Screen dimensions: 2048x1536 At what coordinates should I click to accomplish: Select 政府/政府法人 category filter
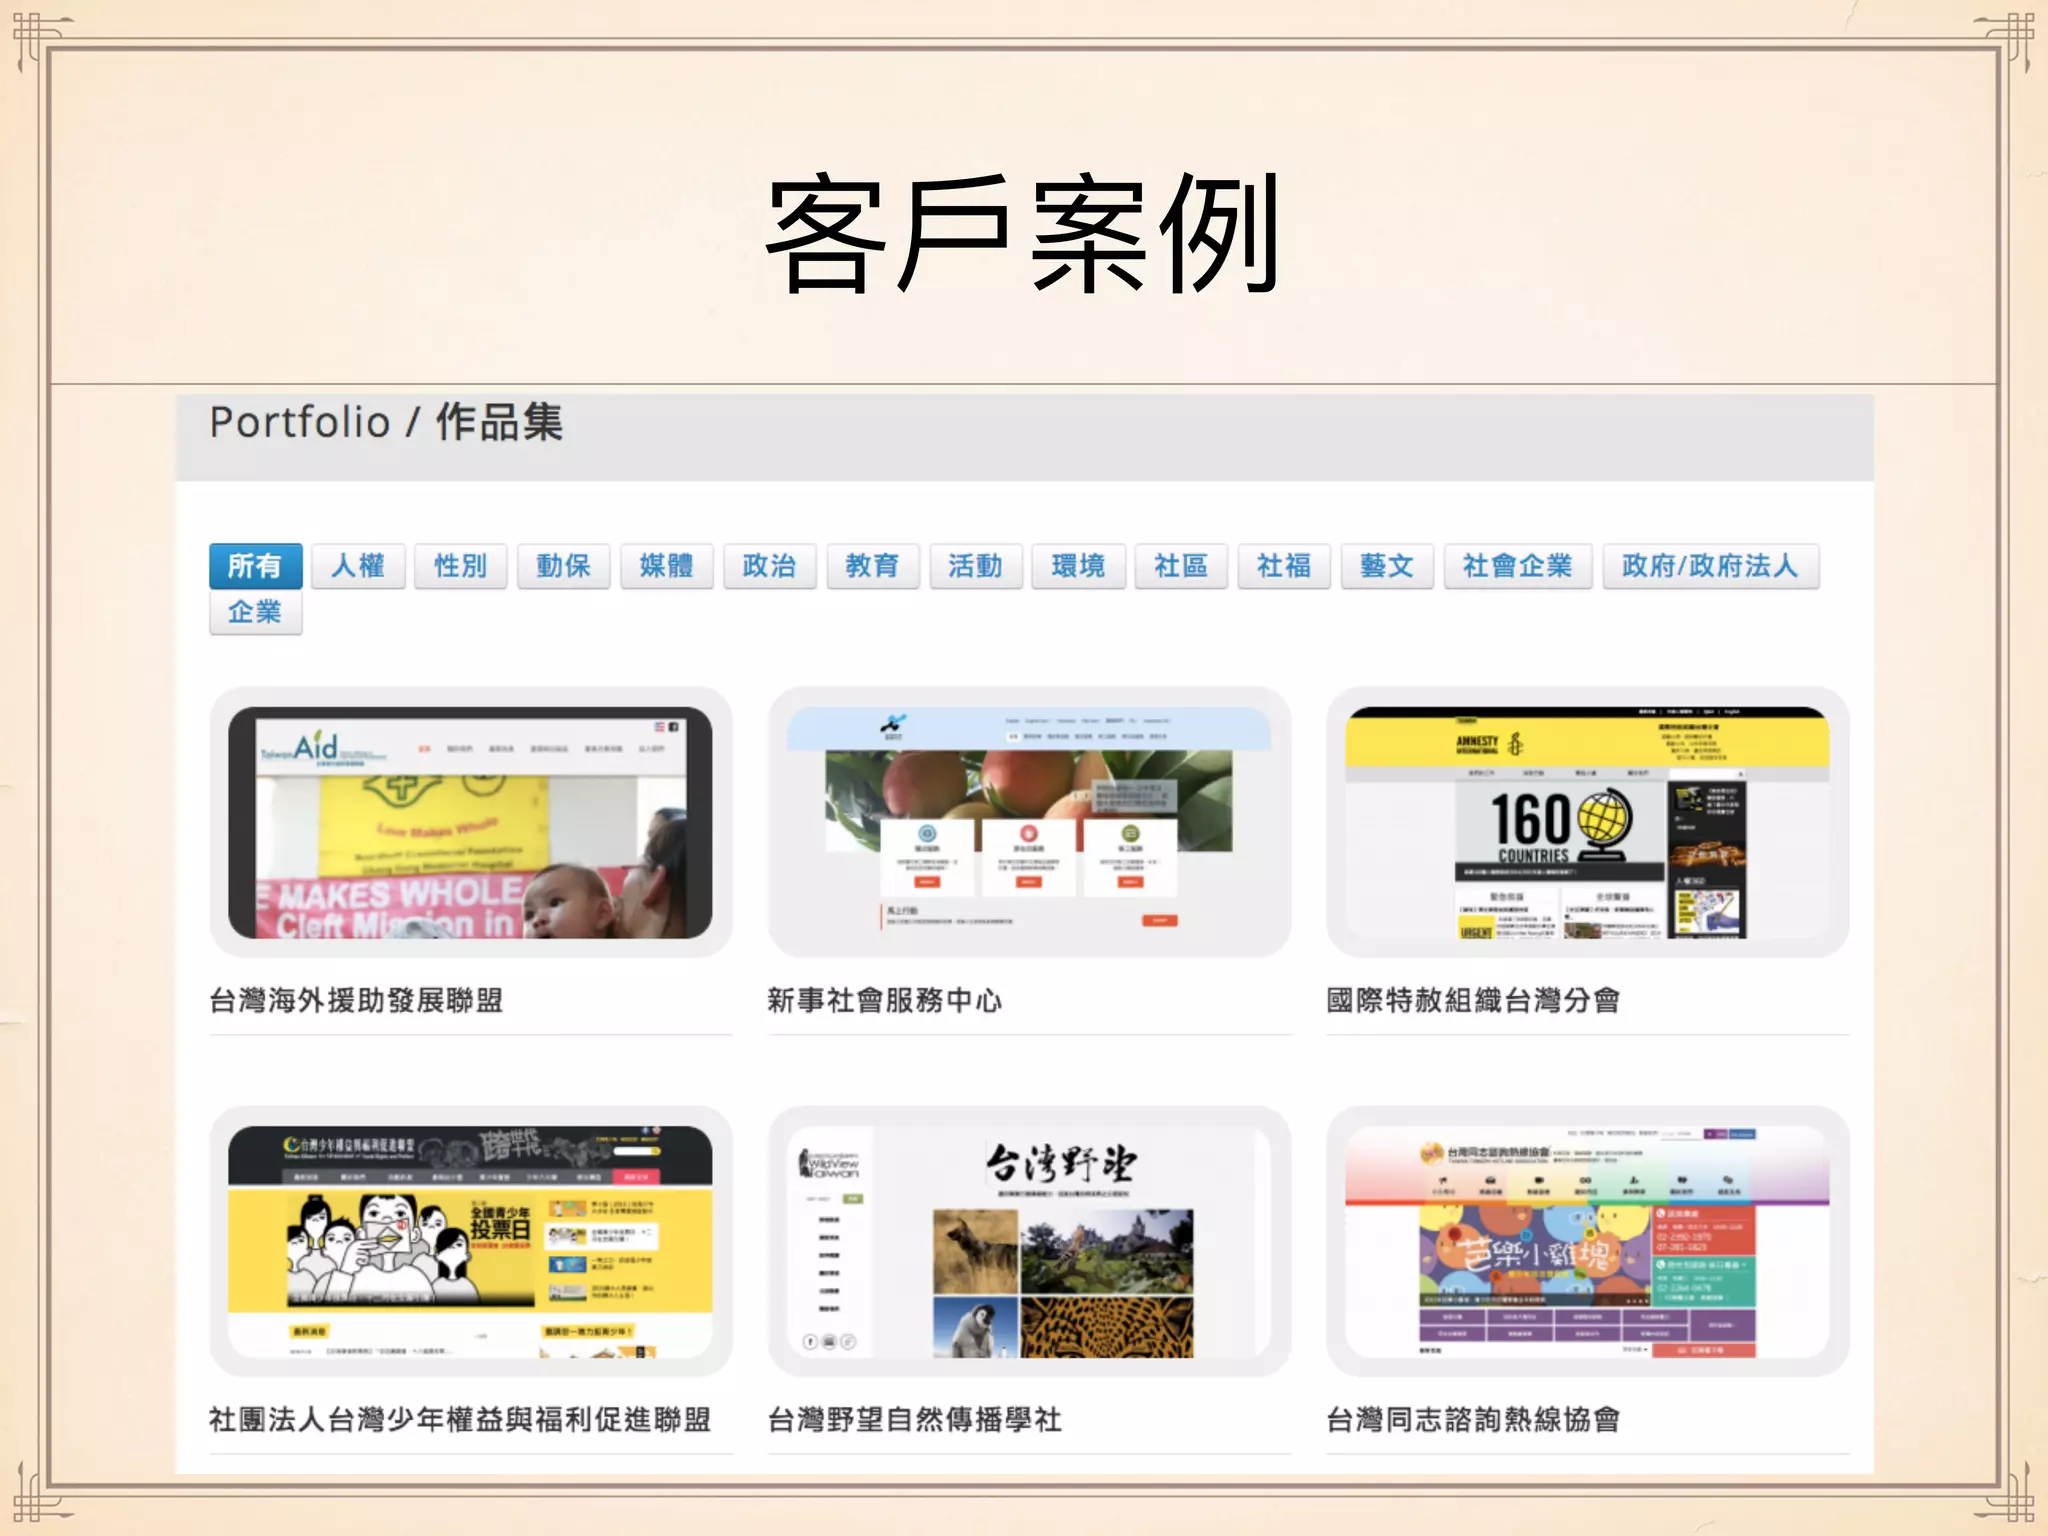pos(1709,566)
